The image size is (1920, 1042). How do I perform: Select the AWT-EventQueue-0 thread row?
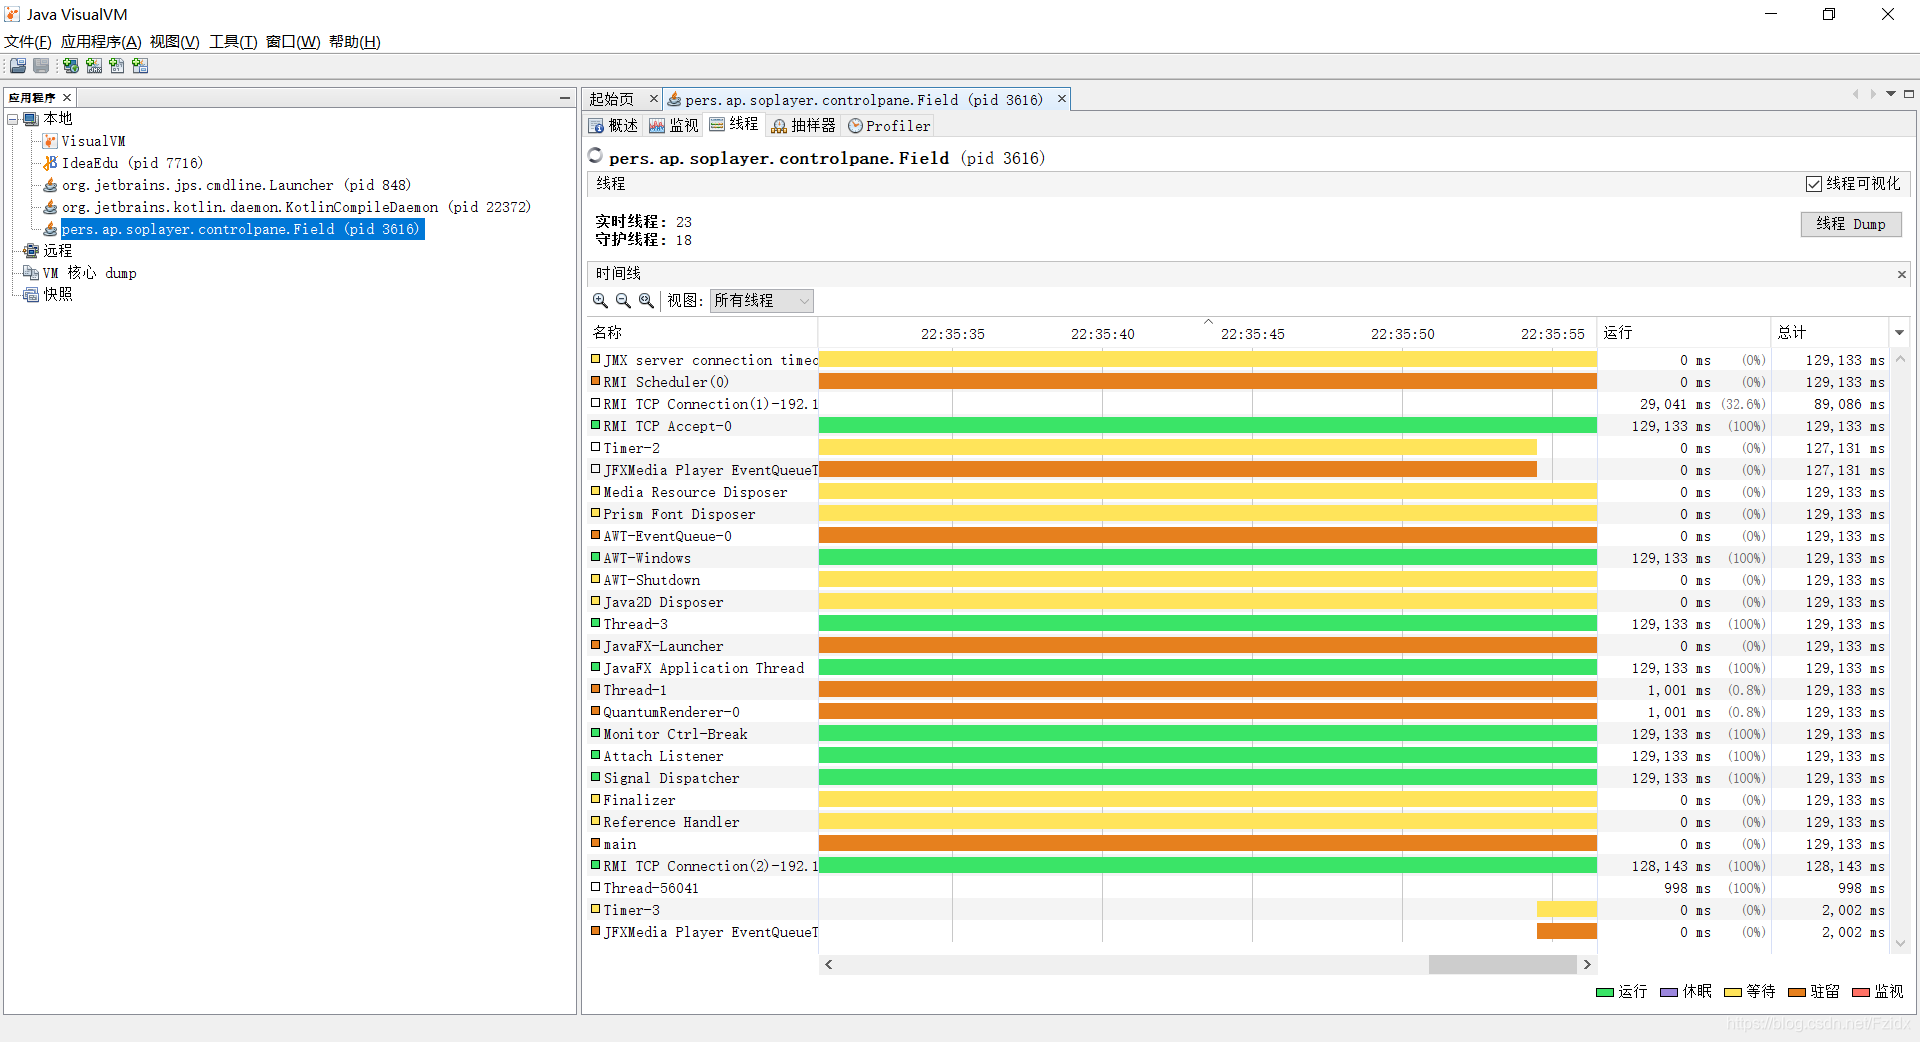click(x=1238, y=536)
